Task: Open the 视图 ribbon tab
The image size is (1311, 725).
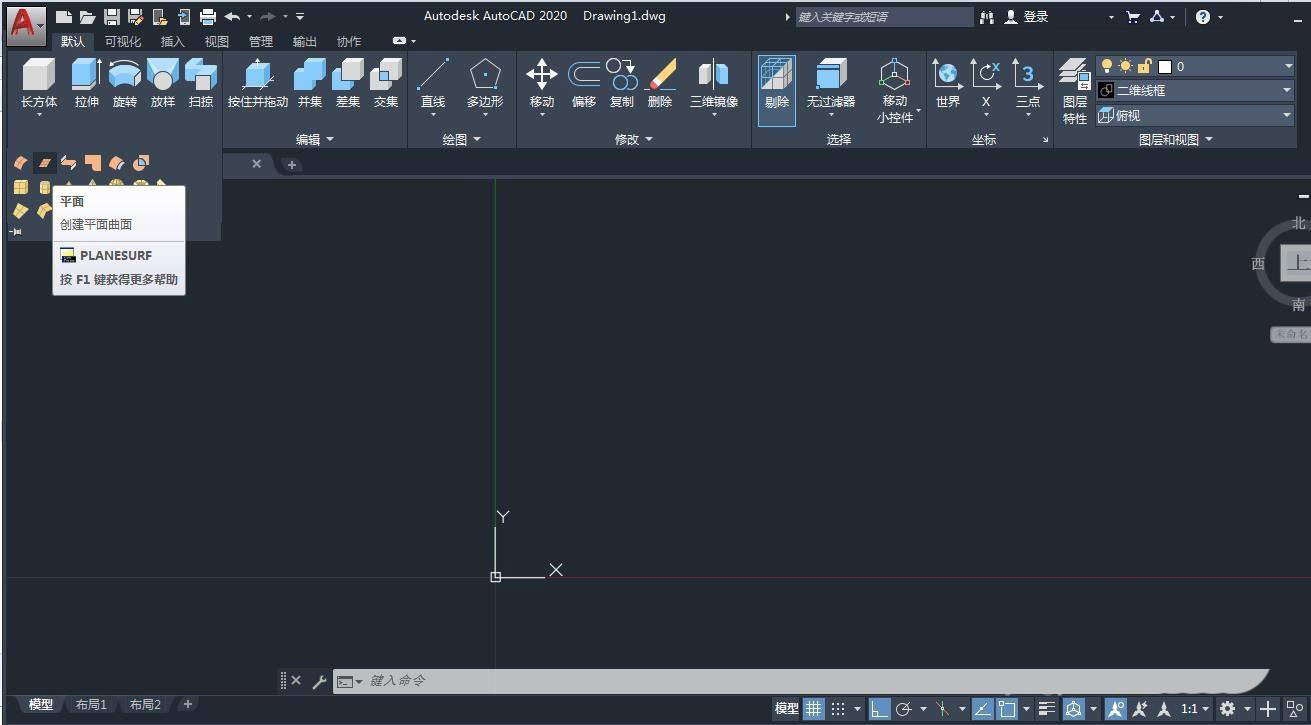Action: (x=217, y=41)
